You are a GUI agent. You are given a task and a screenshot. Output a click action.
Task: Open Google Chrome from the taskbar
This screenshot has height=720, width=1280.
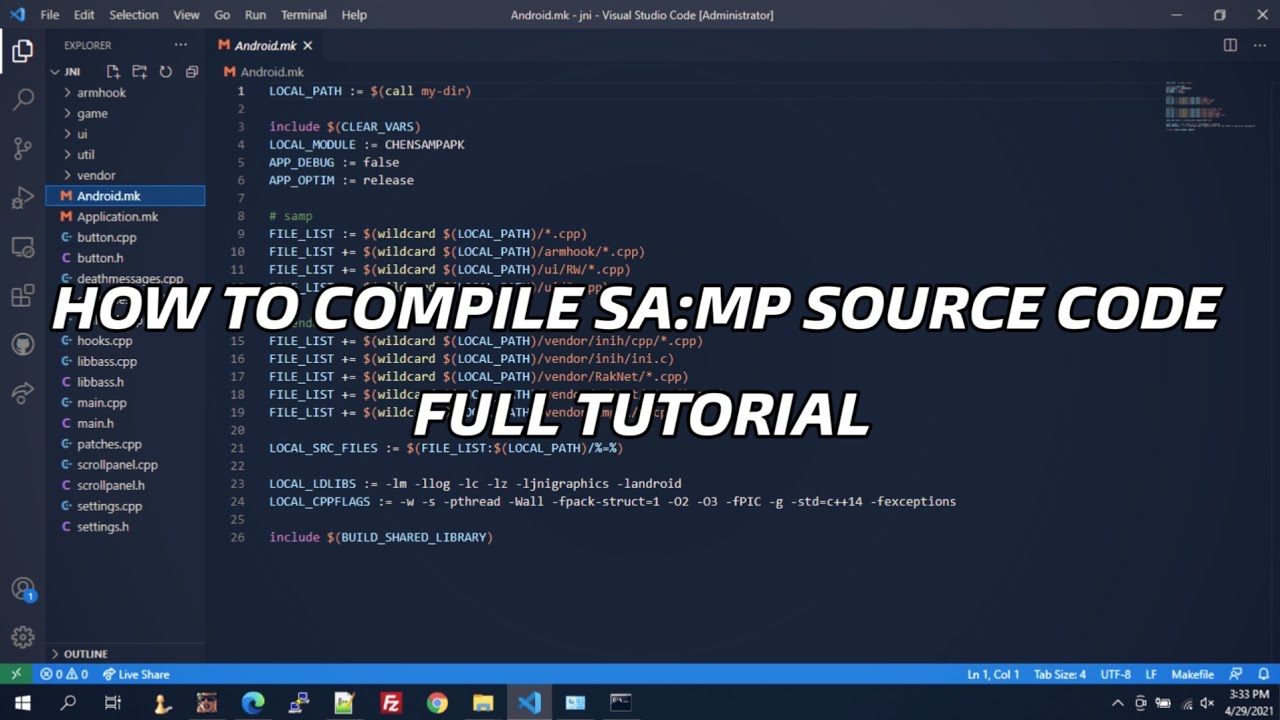(437, 703)
